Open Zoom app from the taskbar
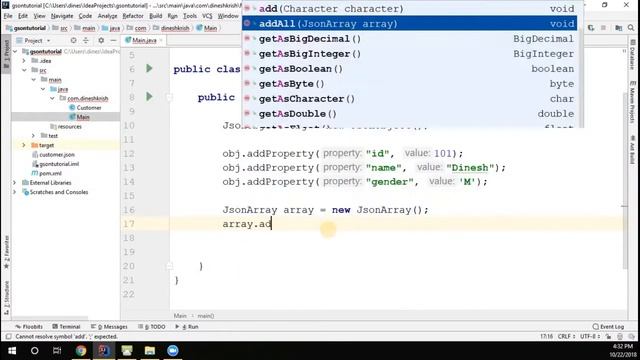 pyautogui.click(x=173, y=351)
